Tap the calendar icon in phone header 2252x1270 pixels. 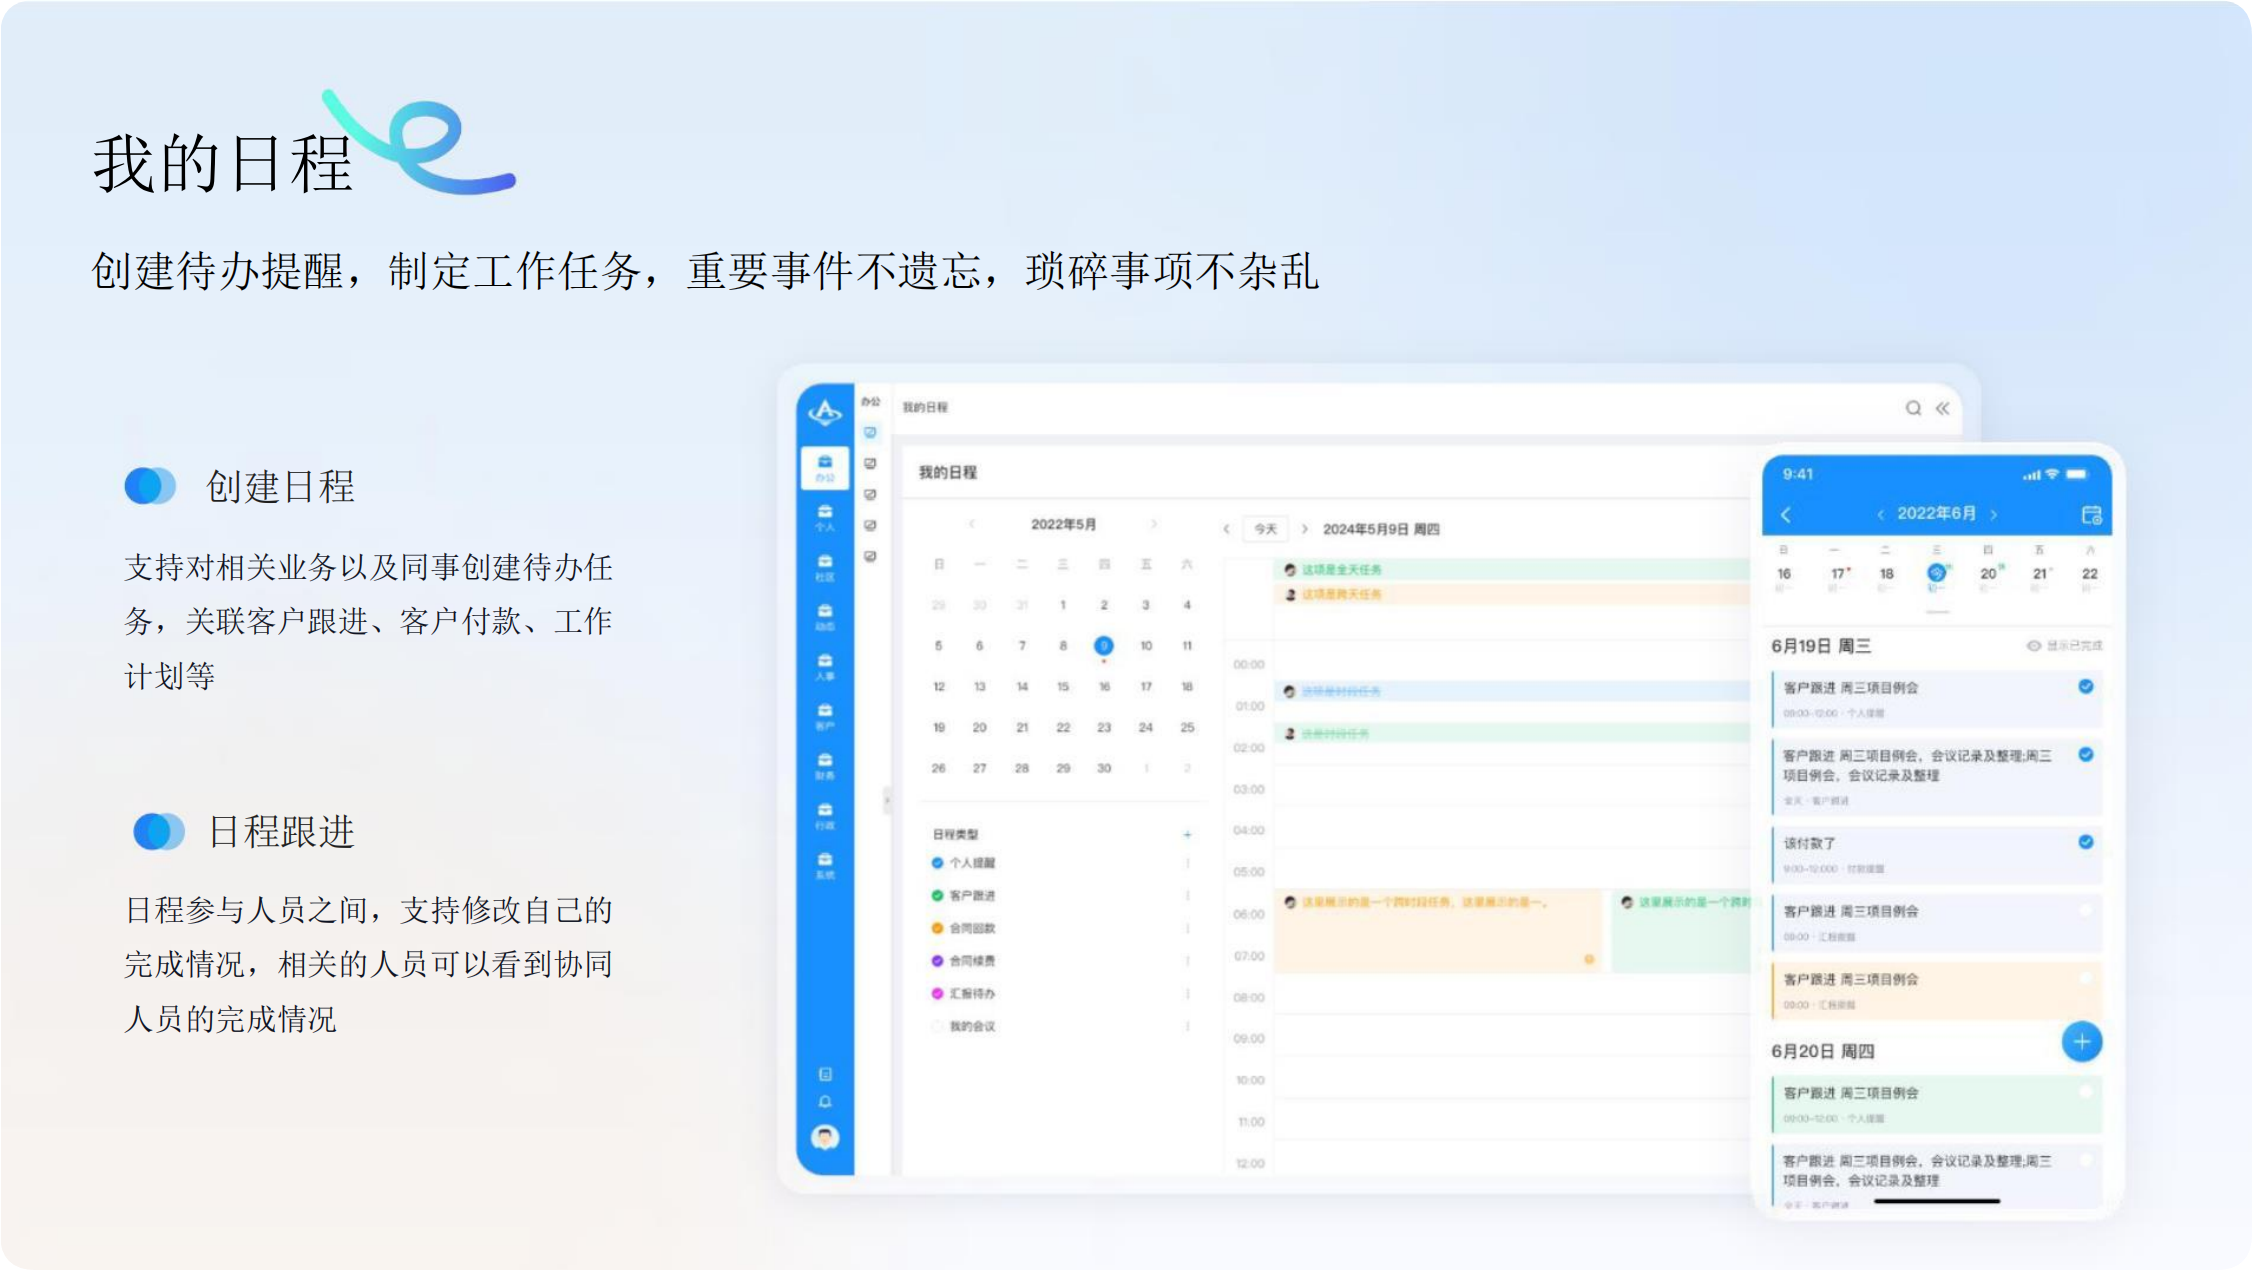click(x=2091, y=514)
